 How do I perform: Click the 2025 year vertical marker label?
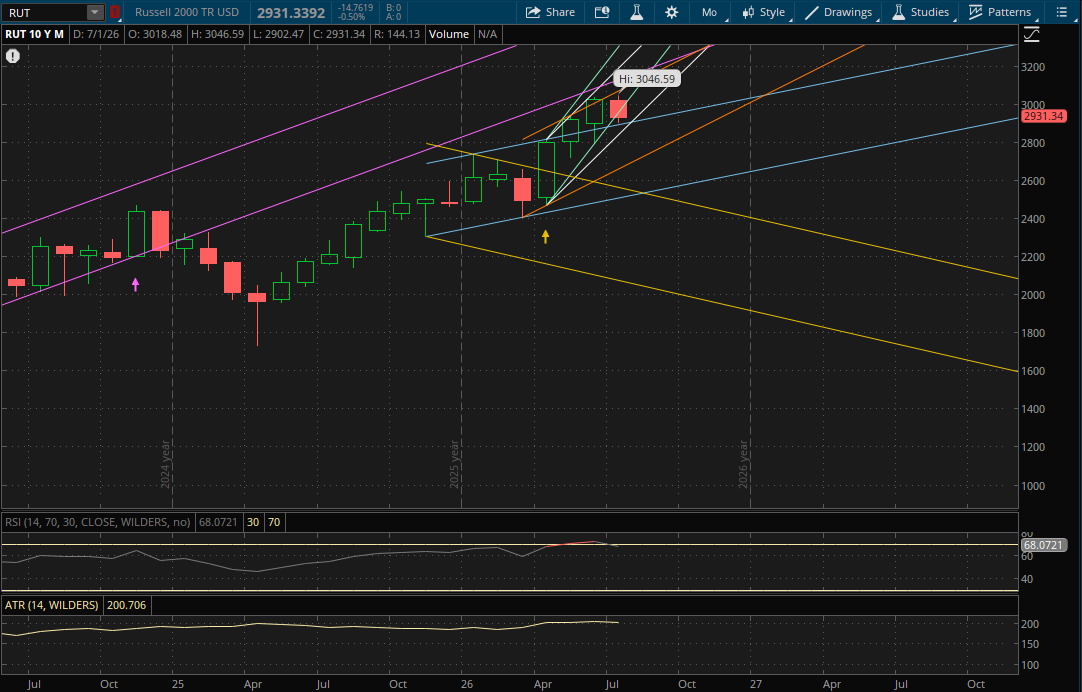(454, 464)
